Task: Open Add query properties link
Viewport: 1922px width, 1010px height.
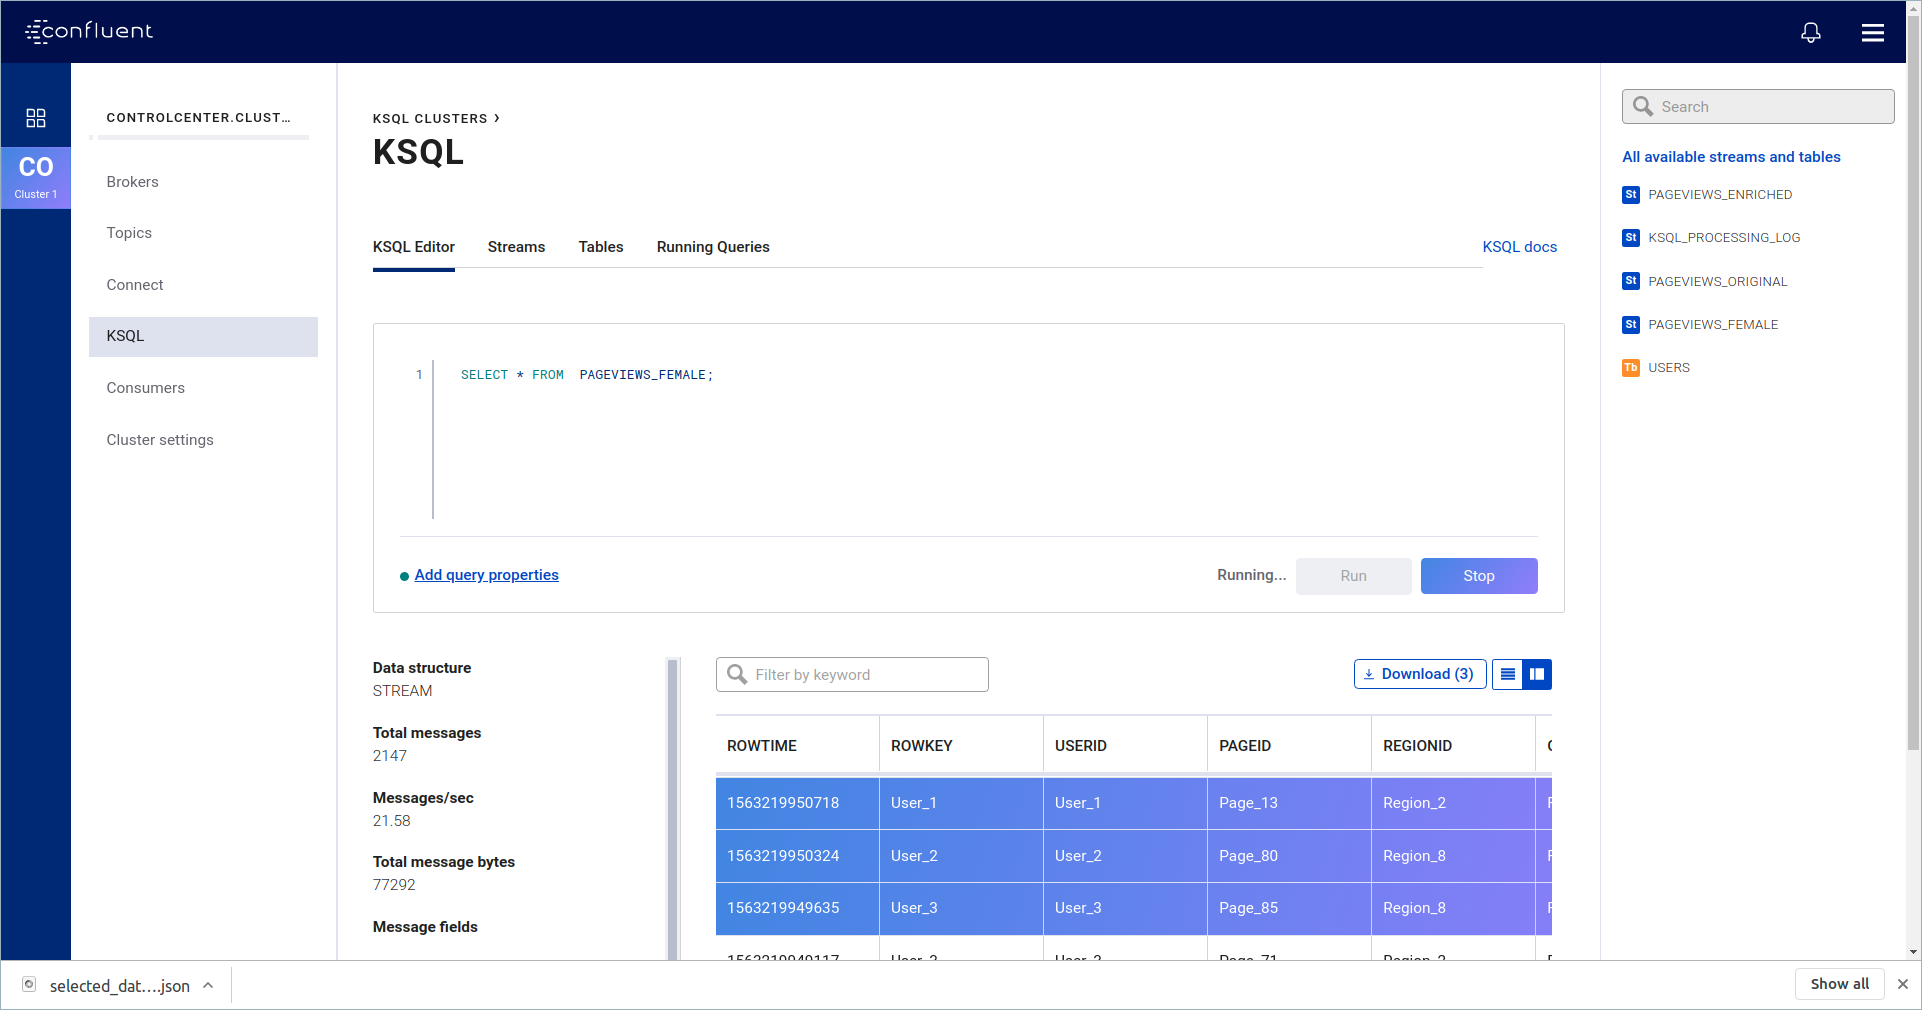Action: (x=486, y=575)
